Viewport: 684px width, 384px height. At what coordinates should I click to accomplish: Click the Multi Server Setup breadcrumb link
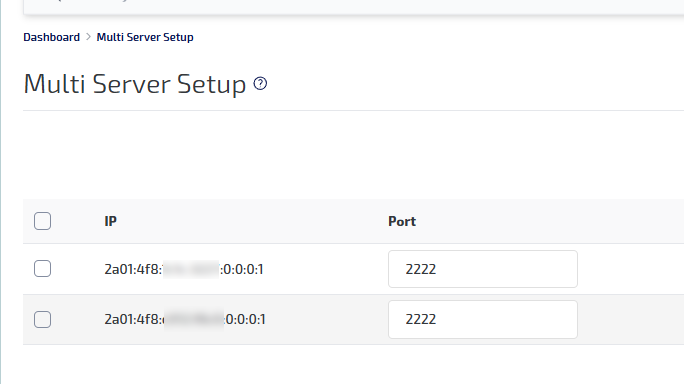[x=145, y=37]
